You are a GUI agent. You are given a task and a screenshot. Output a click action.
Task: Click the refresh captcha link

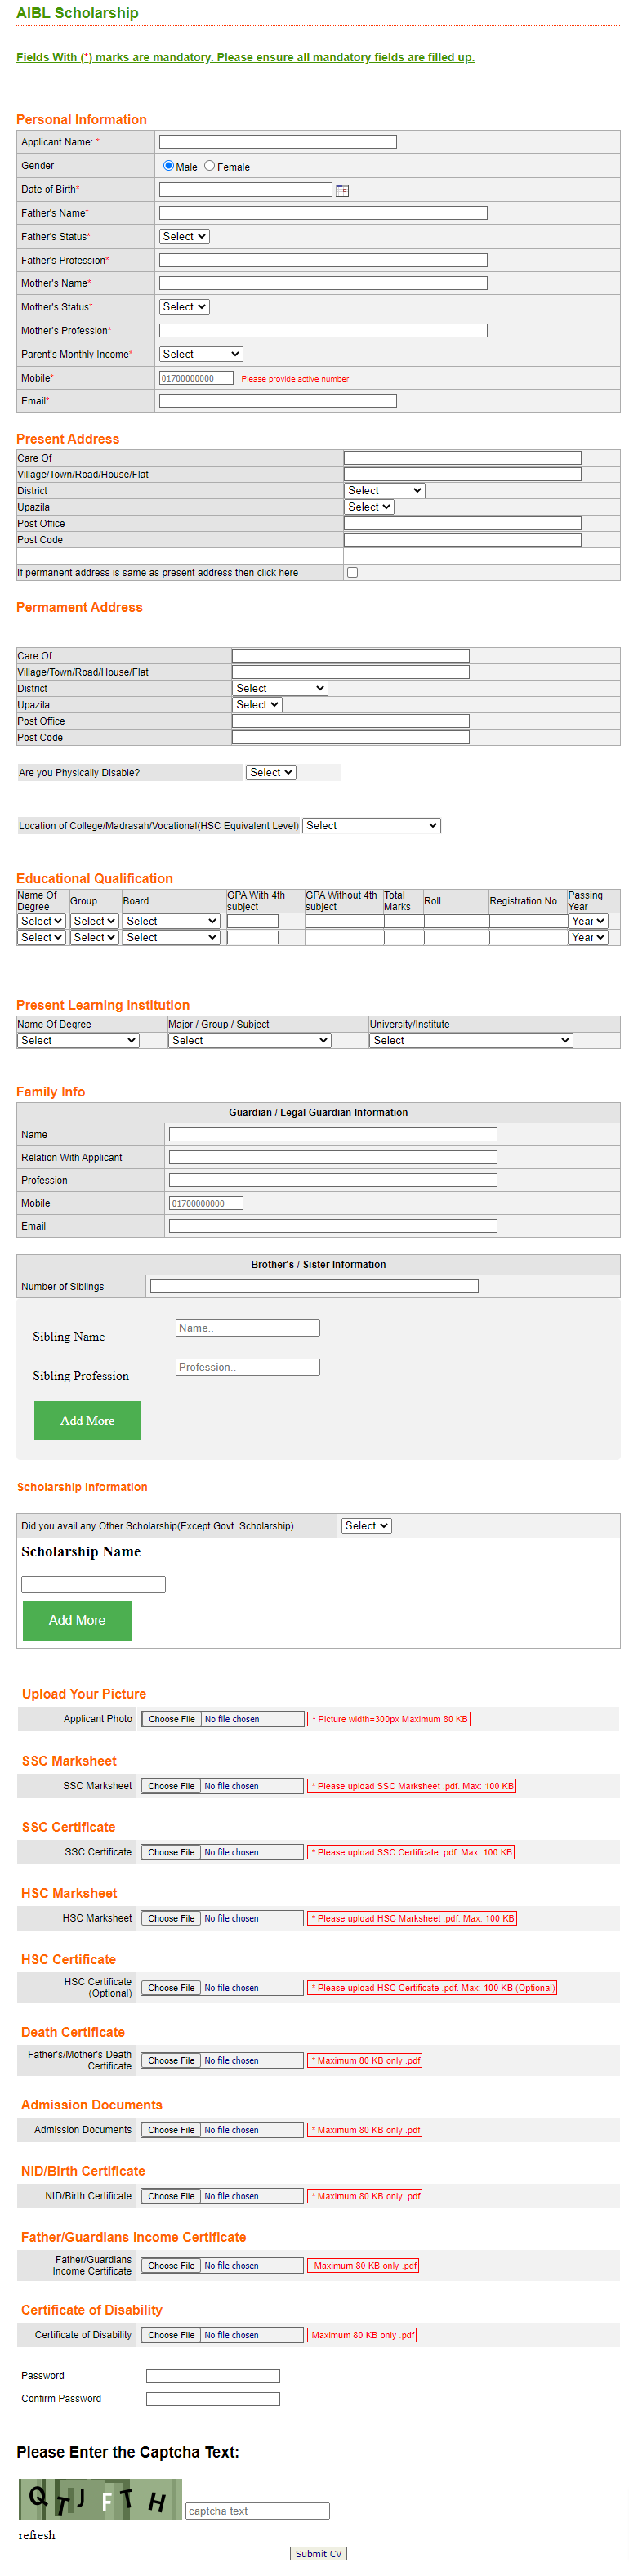37,2536
